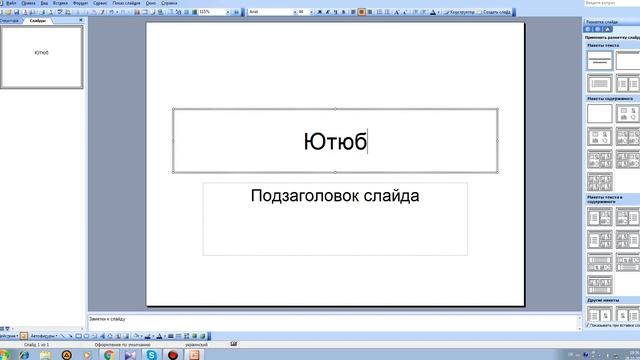The height and width of the screenshot is (360, 640).
Task: Click the increase font size icon
Action: (x=396, y=12)
